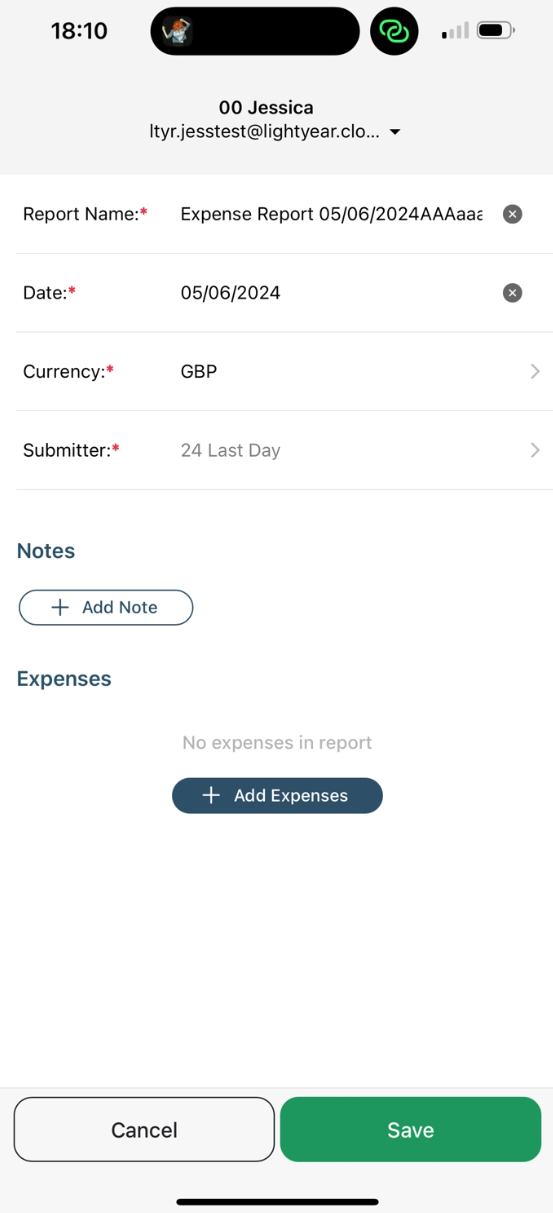Image resolution: width=553 pixels, height=1213 pixels.
Task: Tap the green link icon in status bar
Action: (394, 31)
